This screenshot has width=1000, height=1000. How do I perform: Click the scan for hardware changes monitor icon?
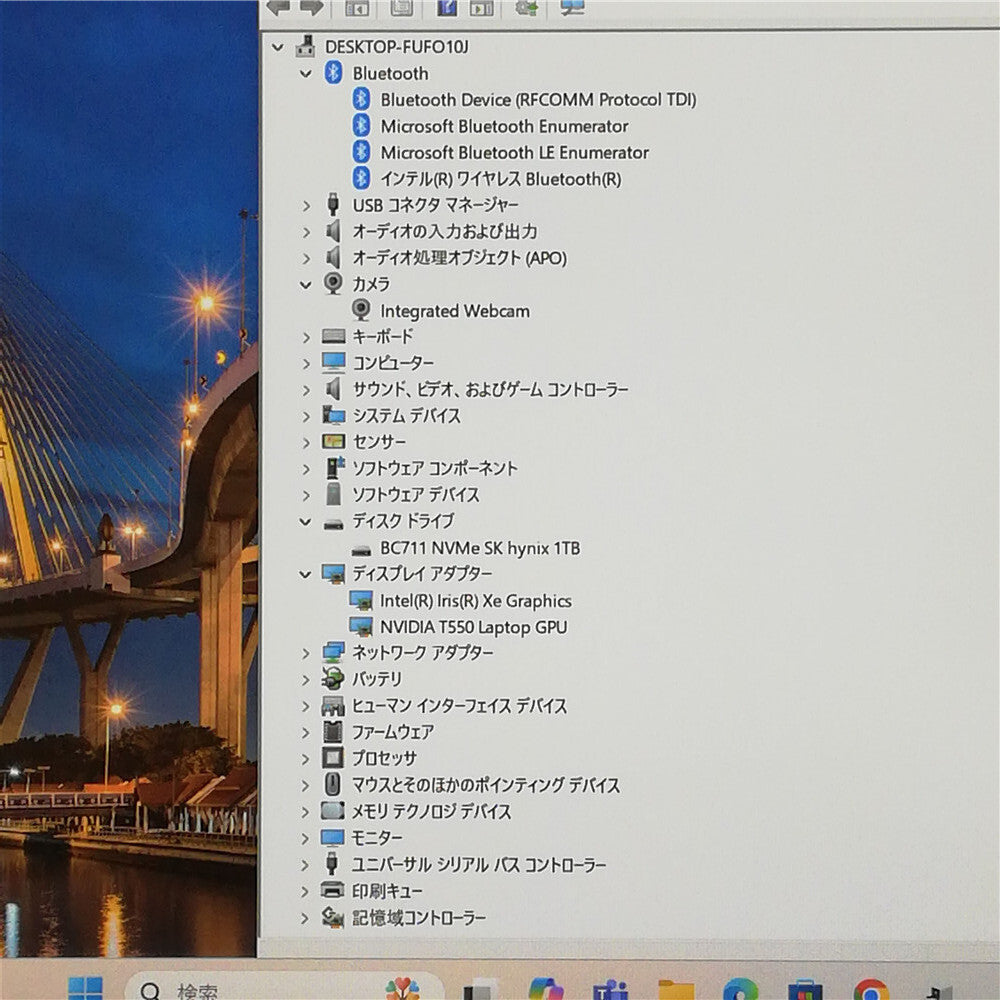pyautogui.click(x=572, y=8)
